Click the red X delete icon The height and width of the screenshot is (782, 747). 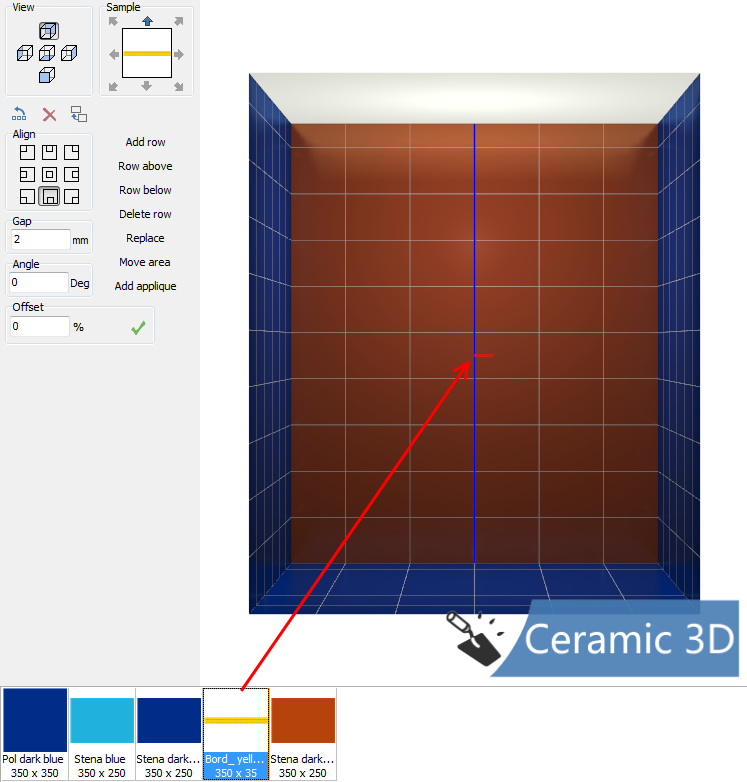pos(49,115)
